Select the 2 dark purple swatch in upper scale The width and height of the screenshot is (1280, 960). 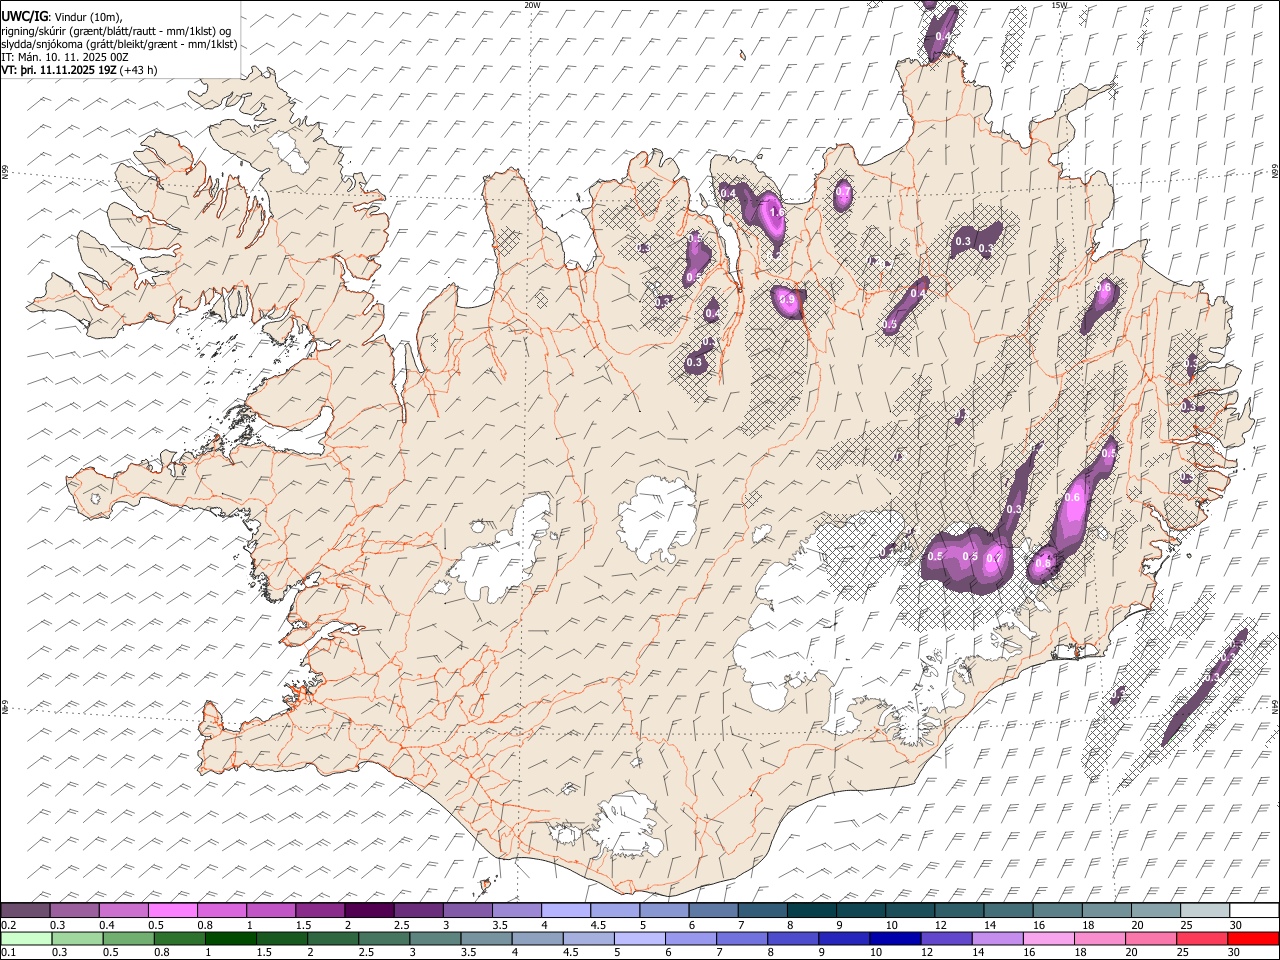[x=369, y=910]
